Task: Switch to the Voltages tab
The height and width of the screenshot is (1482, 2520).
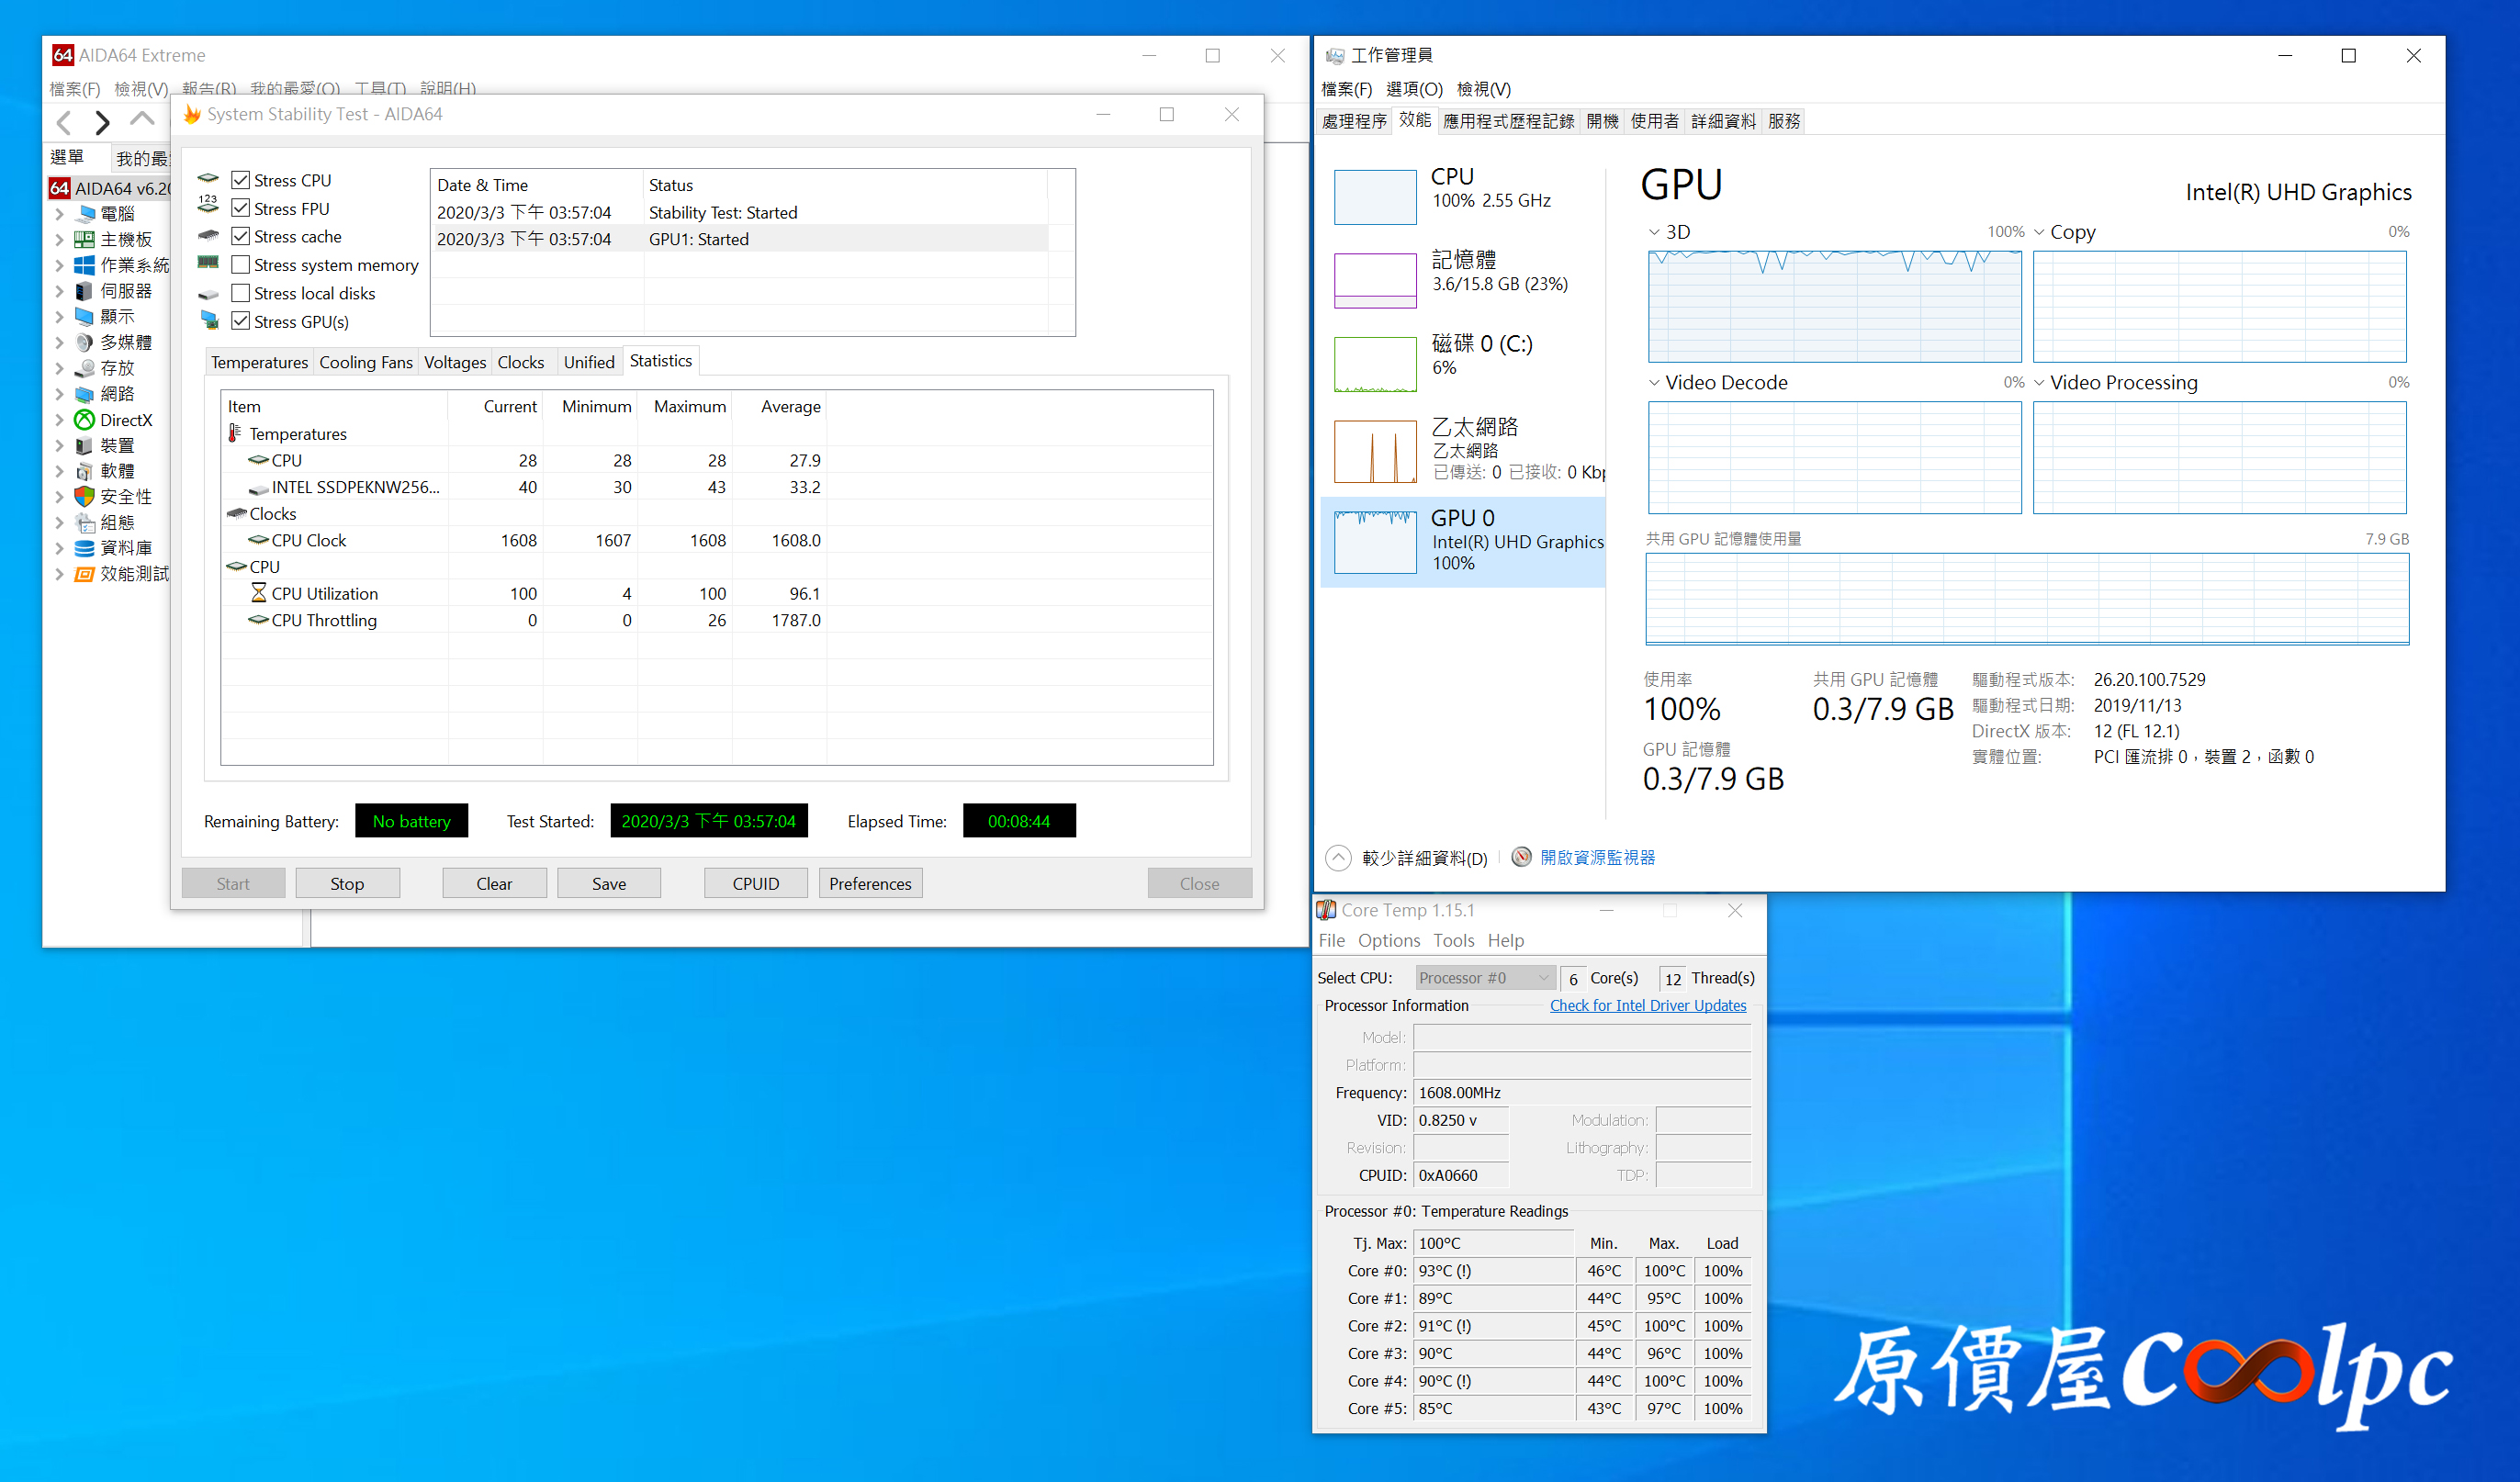Action: 455,362
